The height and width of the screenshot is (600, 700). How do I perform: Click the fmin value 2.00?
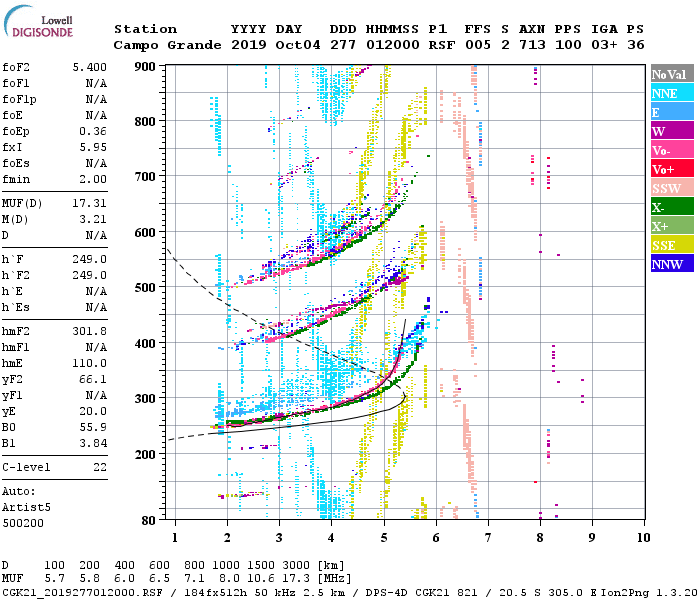(93, 179)
